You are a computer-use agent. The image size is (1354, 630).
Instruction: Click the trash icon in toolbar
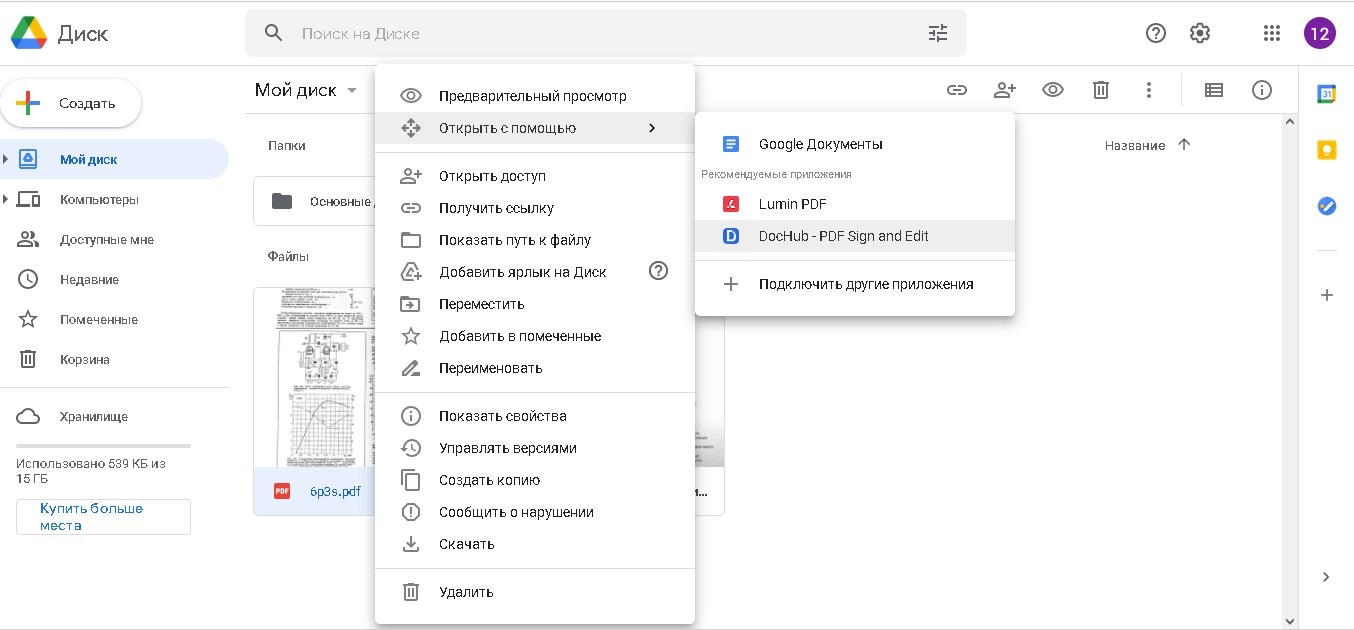1101,90
